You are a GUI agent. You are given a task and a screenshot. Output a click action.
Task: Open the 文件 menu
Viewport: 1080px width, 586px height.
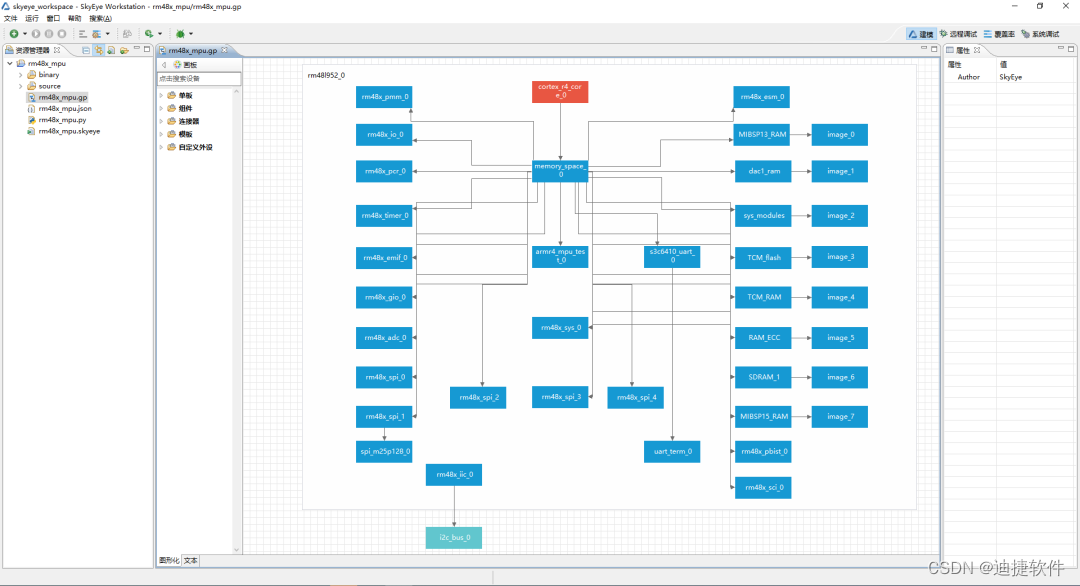(x=11, y=19)
